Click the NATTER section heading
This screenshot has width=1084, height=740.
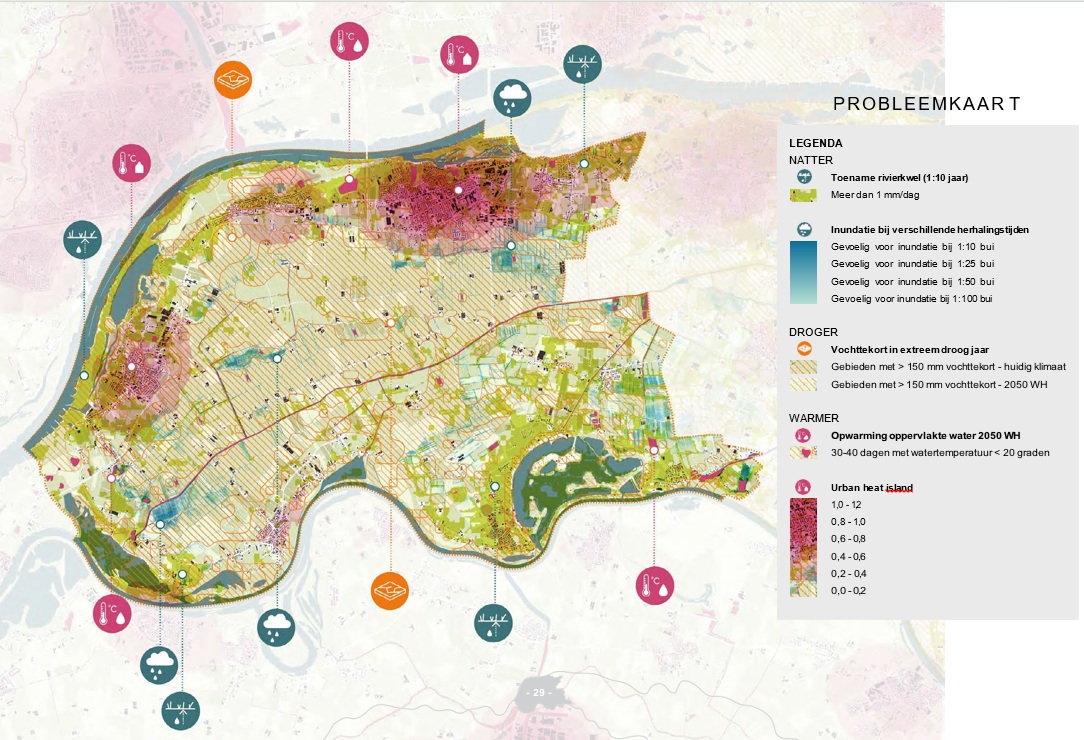(811, 160)
